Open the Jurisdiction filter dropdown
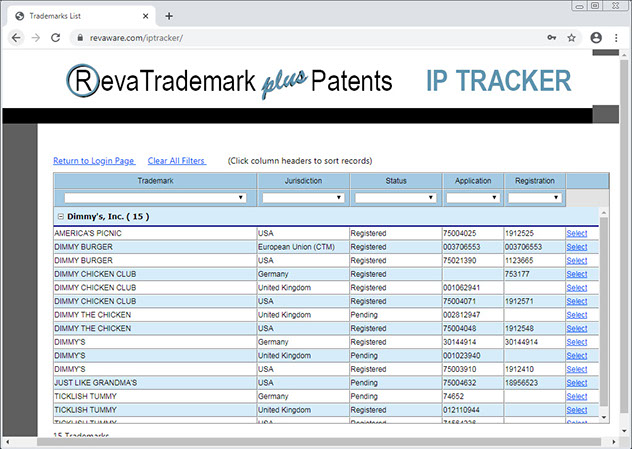632x449 pixels. pos(302,198)
